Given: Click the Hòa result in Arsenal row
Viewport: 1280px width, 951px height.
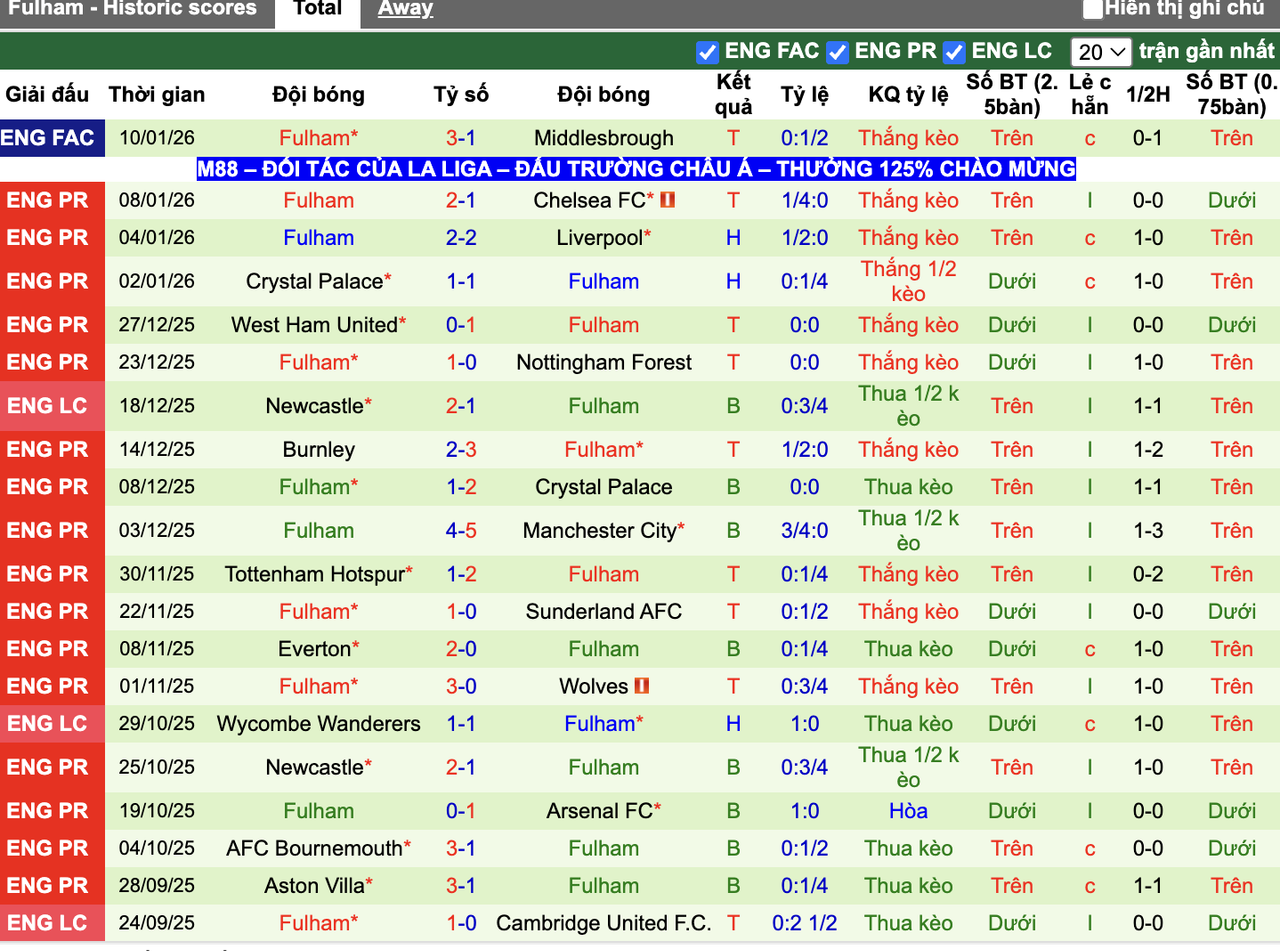Looking at the screenshot, I should pyautogui.click(x=908, y=811).
